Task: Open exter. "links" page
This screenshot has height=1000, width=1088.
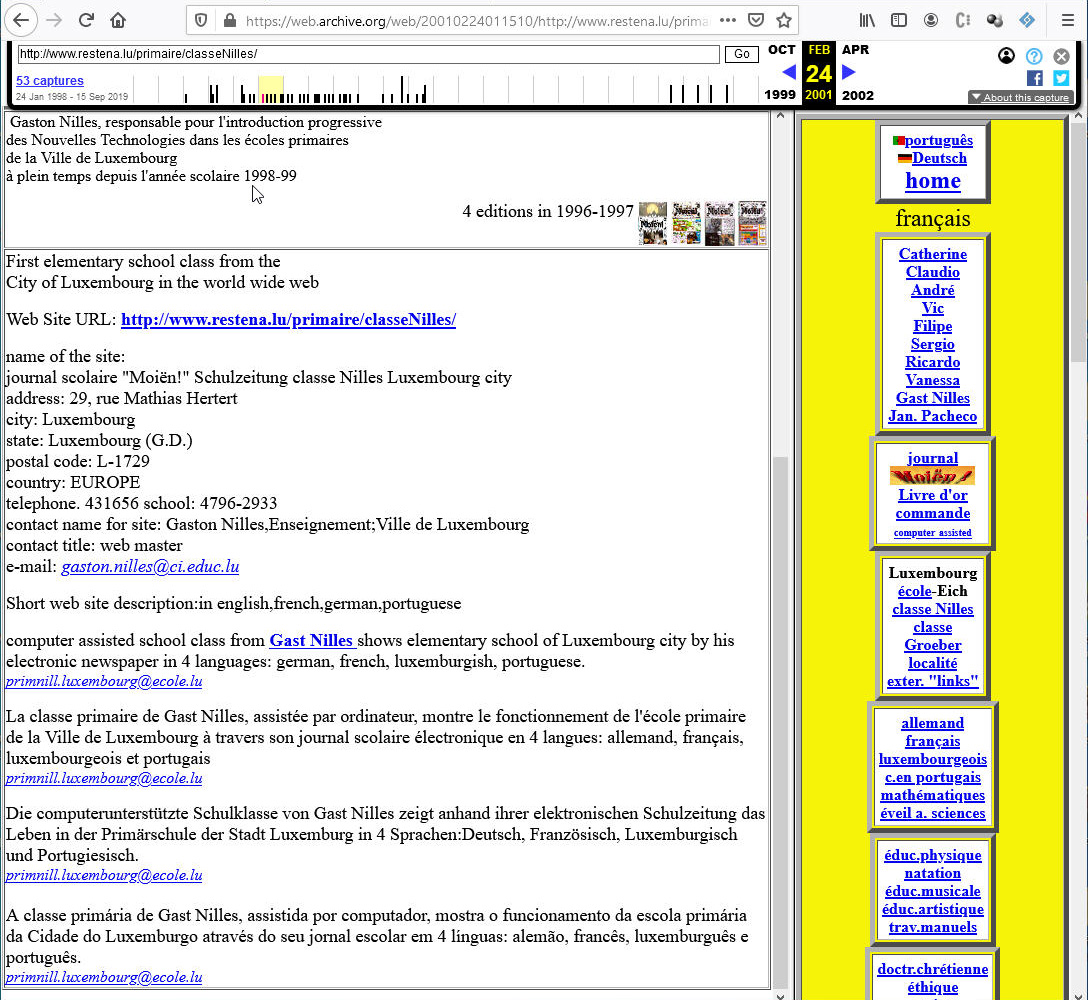Action: click(933, 681)
